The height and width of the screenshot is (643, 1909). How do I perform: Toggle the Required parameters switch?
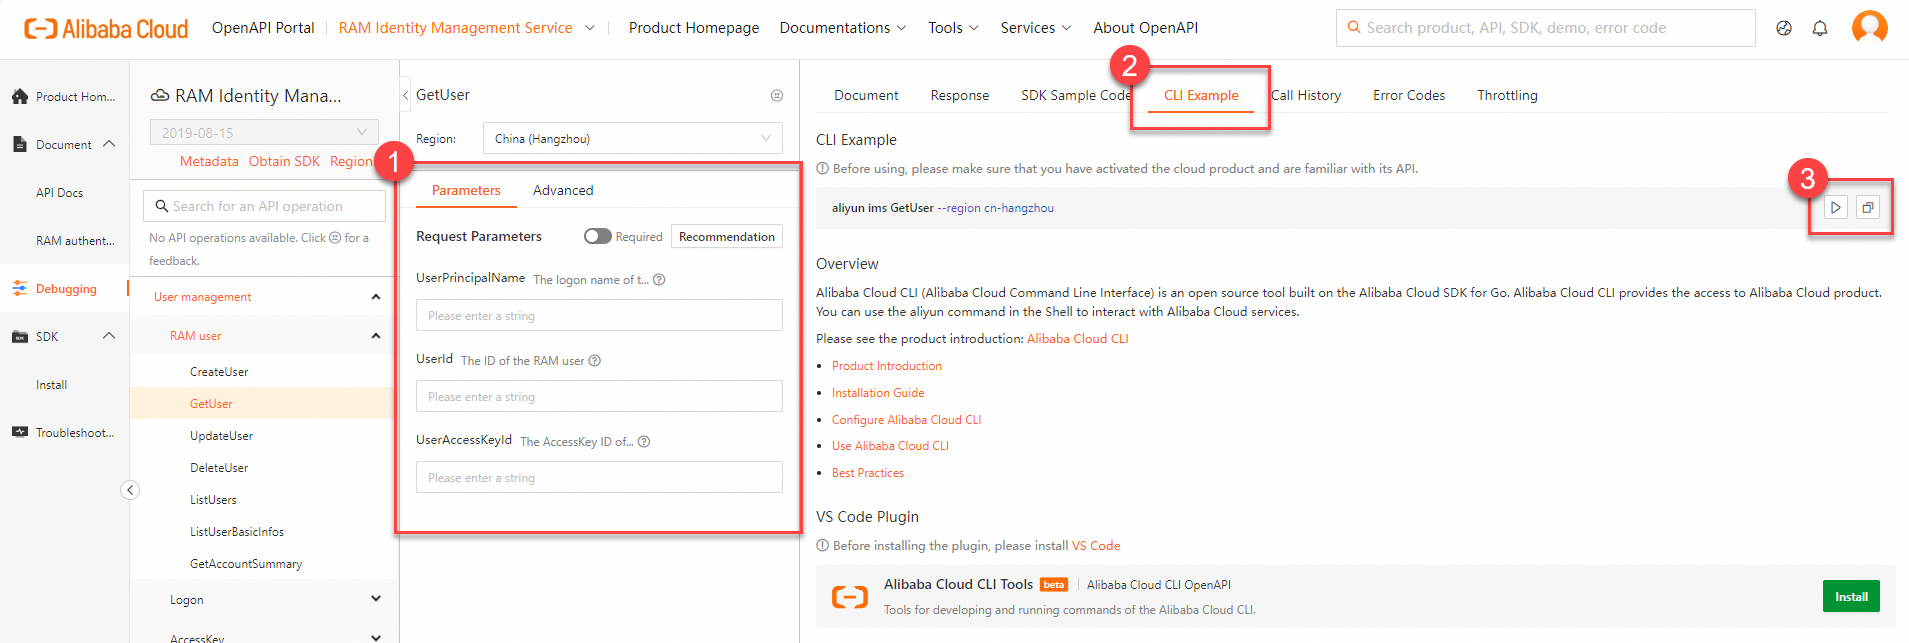598,237
